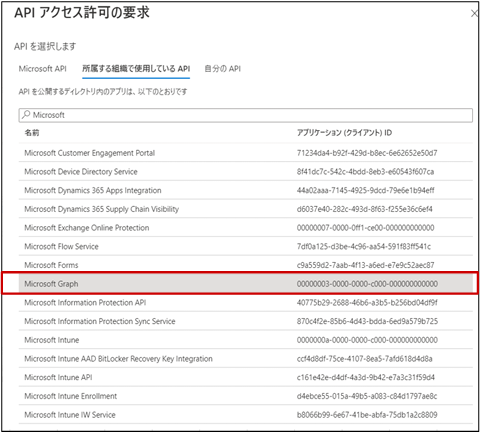Screen dimensions: 480x433
Task: Select the 所属する組織で使用している API tab
Action: pyautogui.click(x=136, y=69)
